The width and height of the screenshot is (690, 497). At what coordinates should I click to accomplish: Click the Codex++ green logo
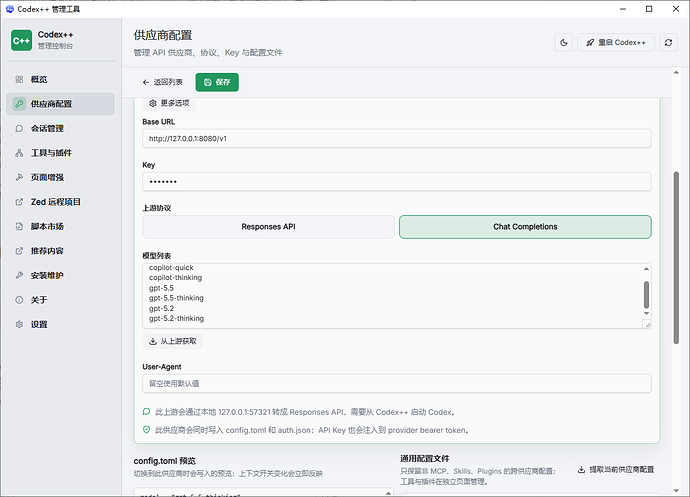[22, 40]
